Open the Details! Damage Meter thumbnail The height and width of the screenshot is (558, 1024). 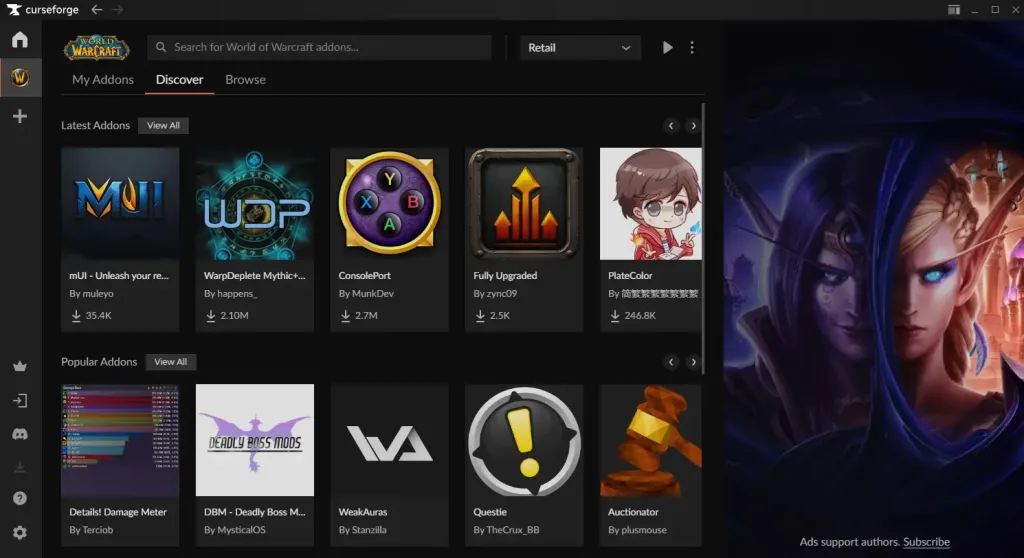point(120,440)
